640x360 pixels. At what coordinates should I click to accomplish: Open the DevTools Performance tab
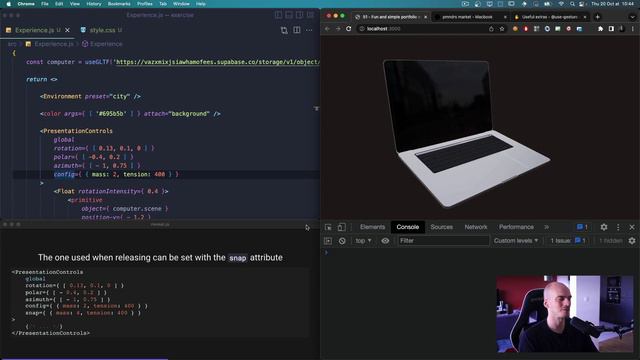pos(516,227)
